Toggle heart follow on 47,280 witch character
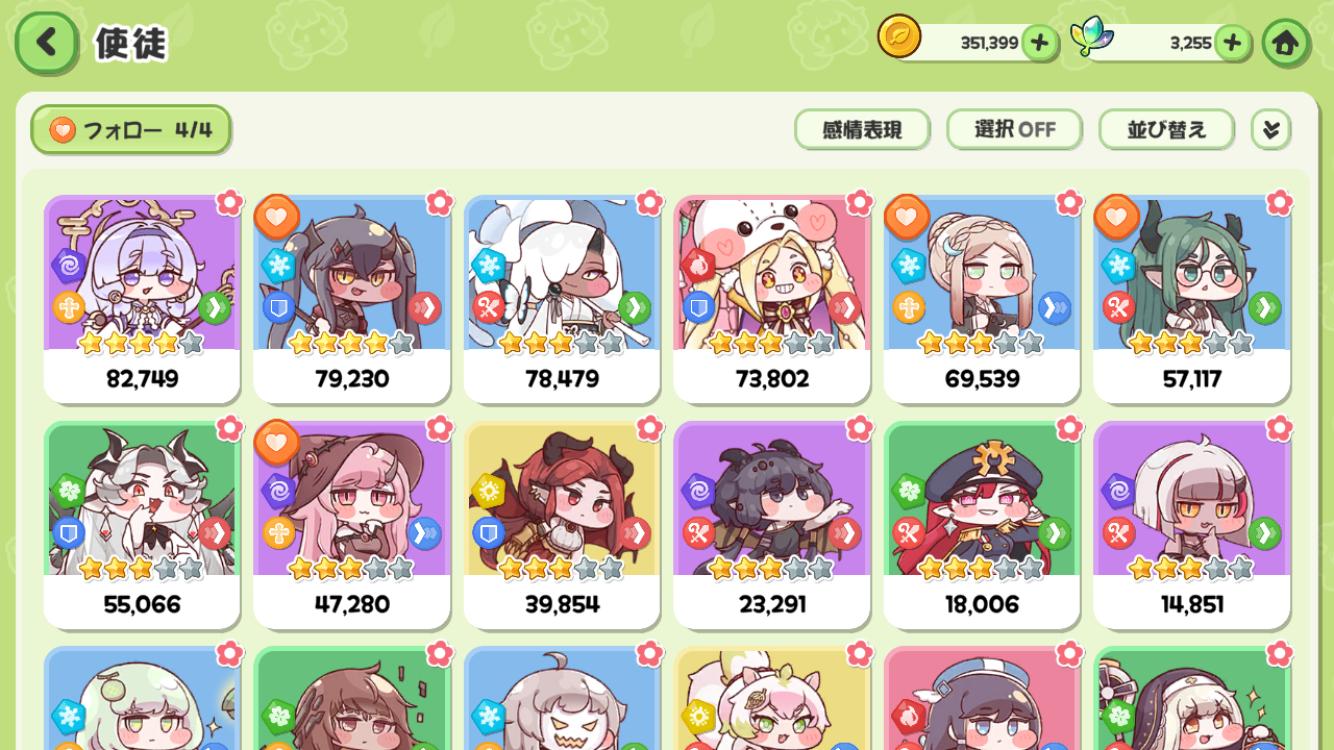This screenshot has height=750, width=1334. [x=277, y=443]
